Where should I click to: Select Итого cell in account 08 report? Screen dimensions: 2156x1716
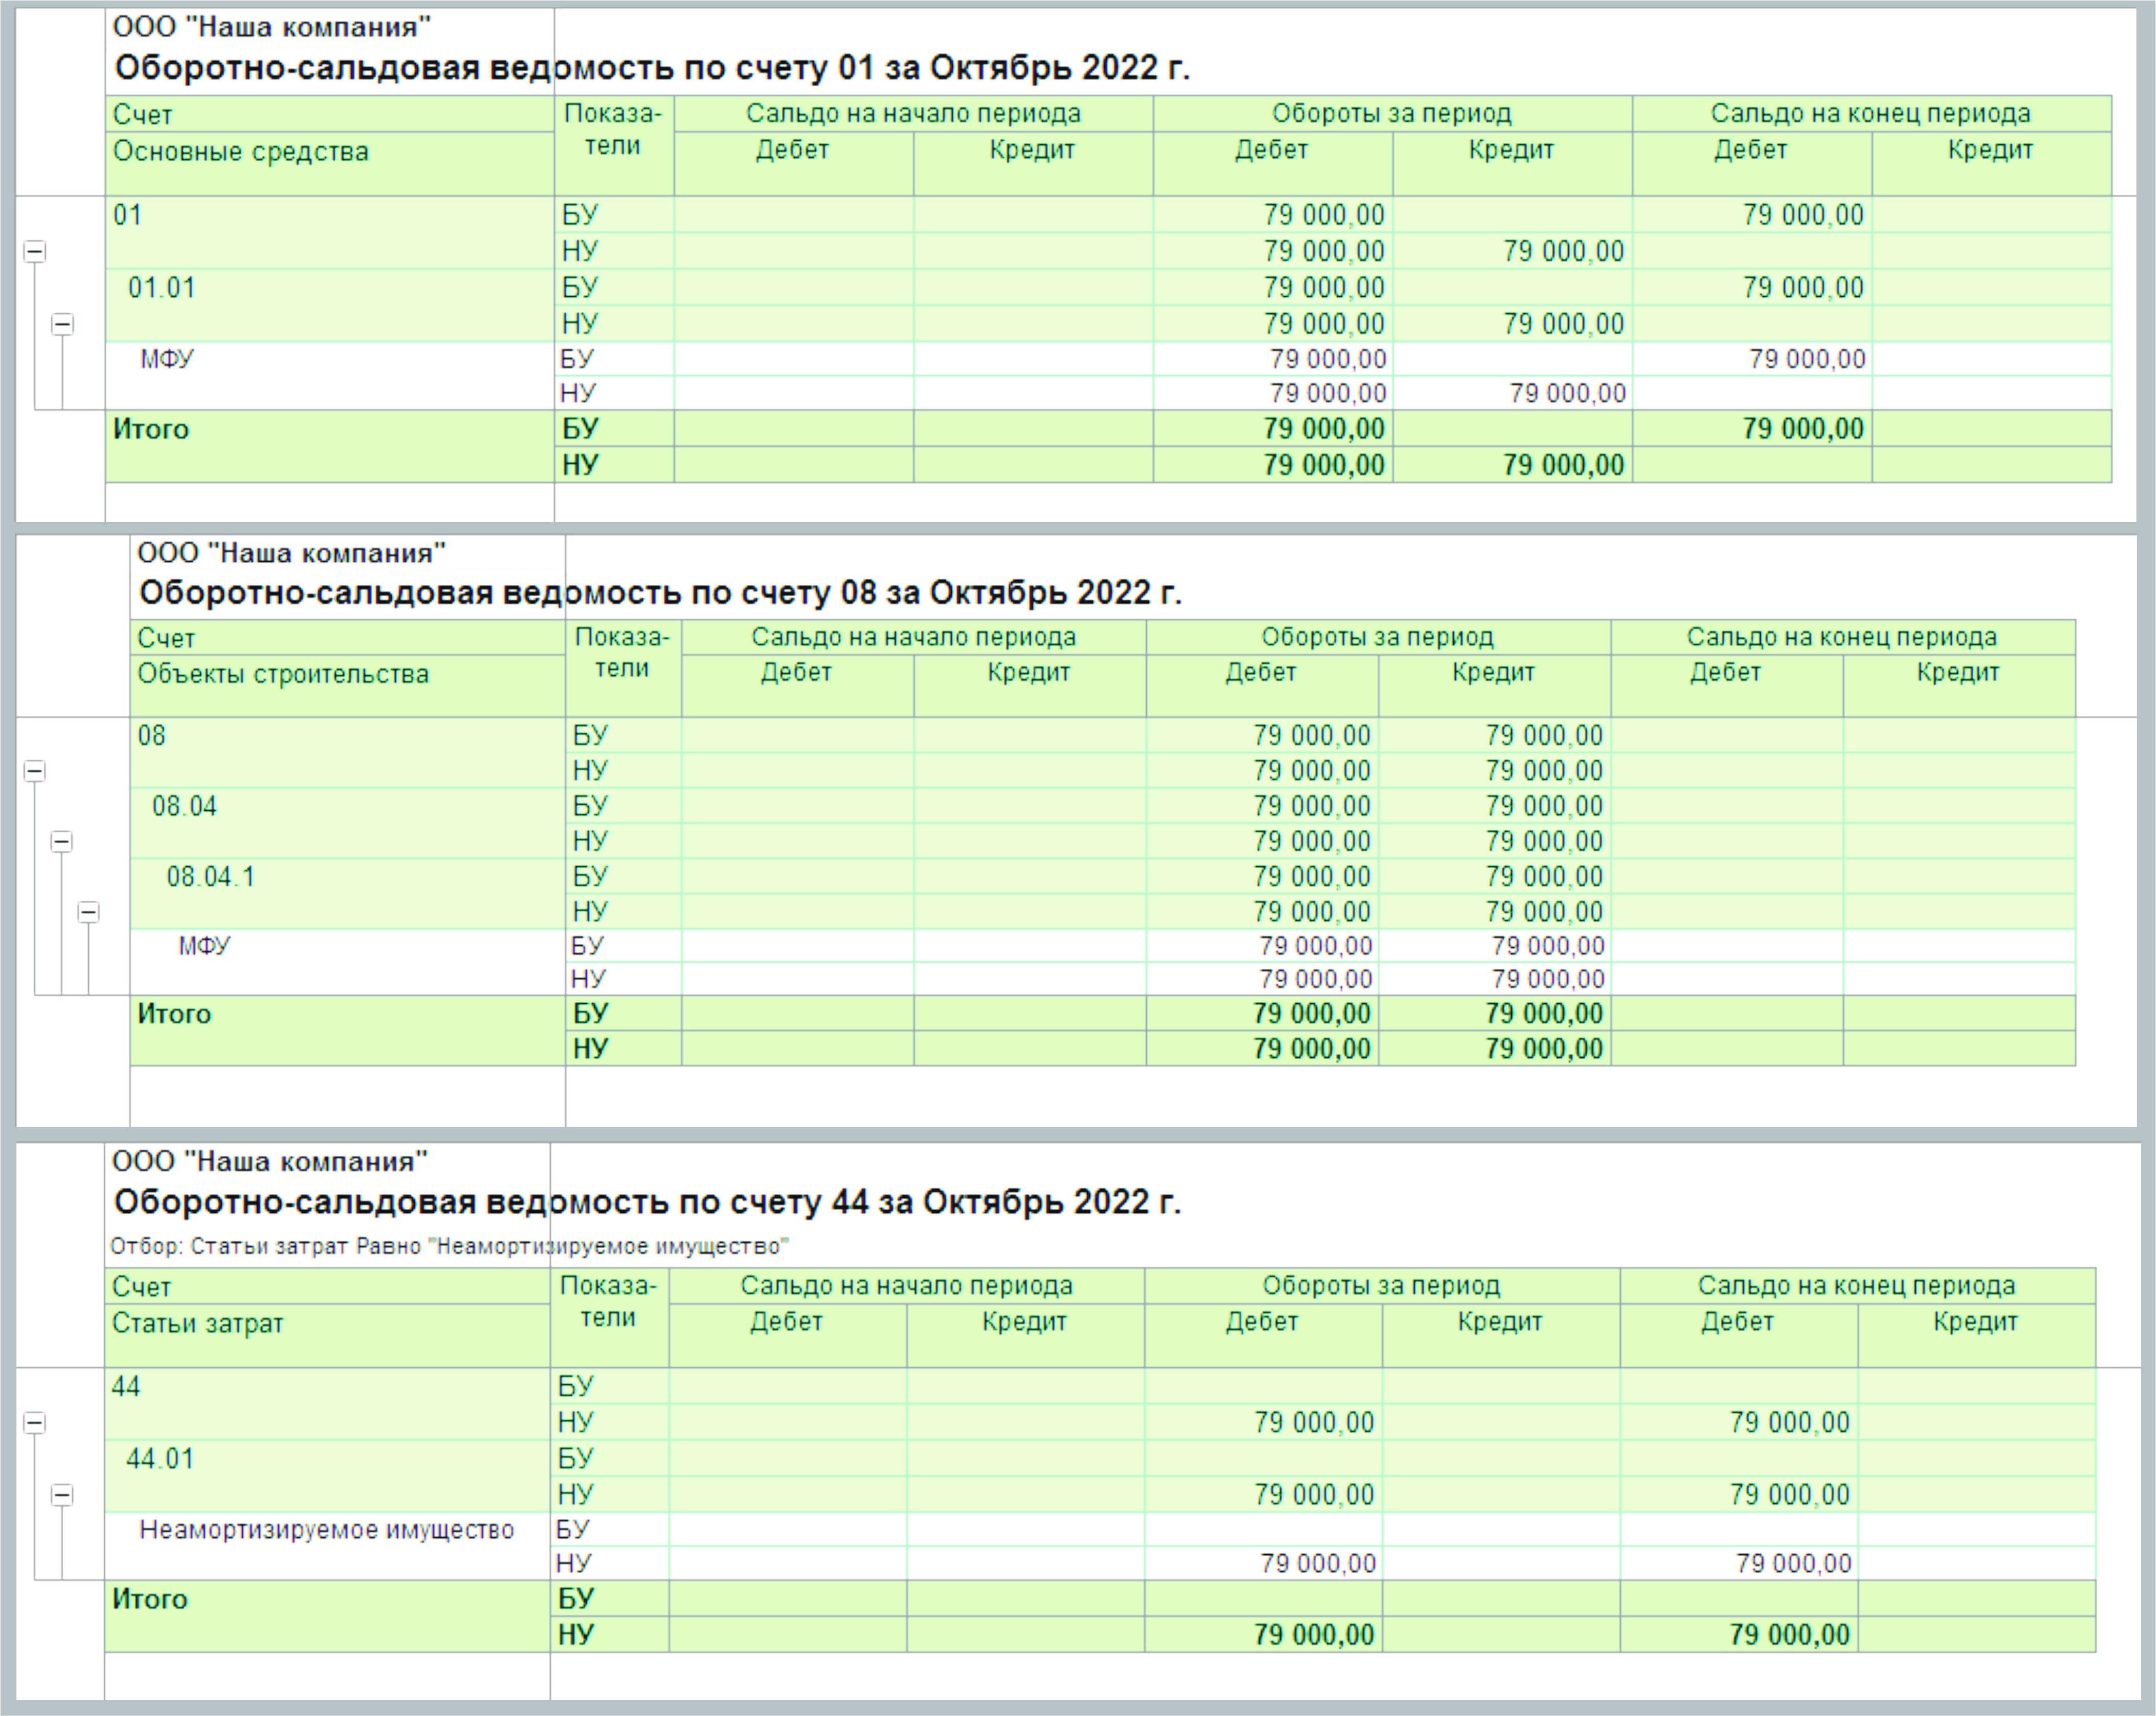pos(348,1031)
